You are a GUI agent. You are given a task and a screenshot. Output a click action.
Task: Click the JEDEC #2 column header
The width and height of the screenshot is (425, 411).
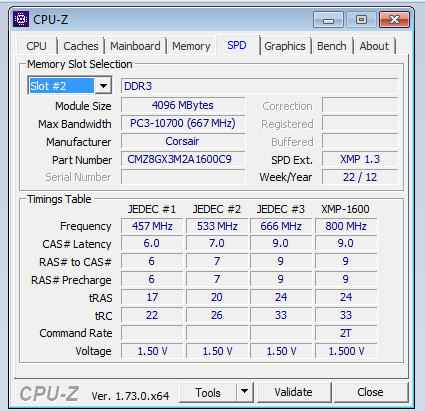click(x=217, y=209)
